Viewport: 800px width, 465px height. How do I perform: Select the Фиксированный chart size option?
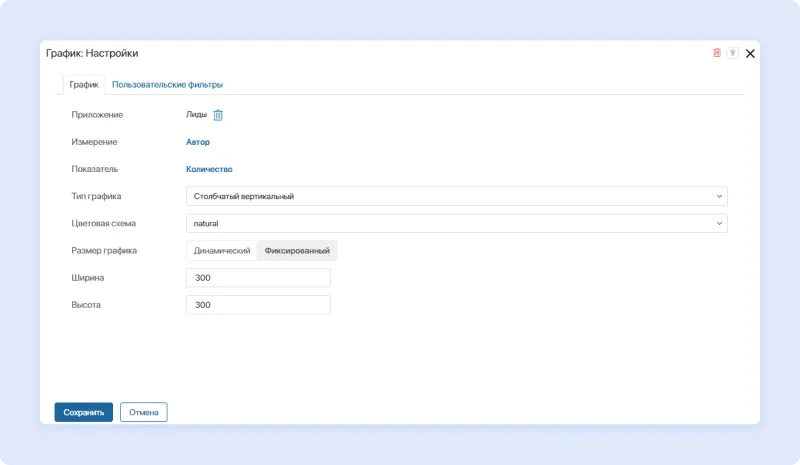[x=297, y=251]
